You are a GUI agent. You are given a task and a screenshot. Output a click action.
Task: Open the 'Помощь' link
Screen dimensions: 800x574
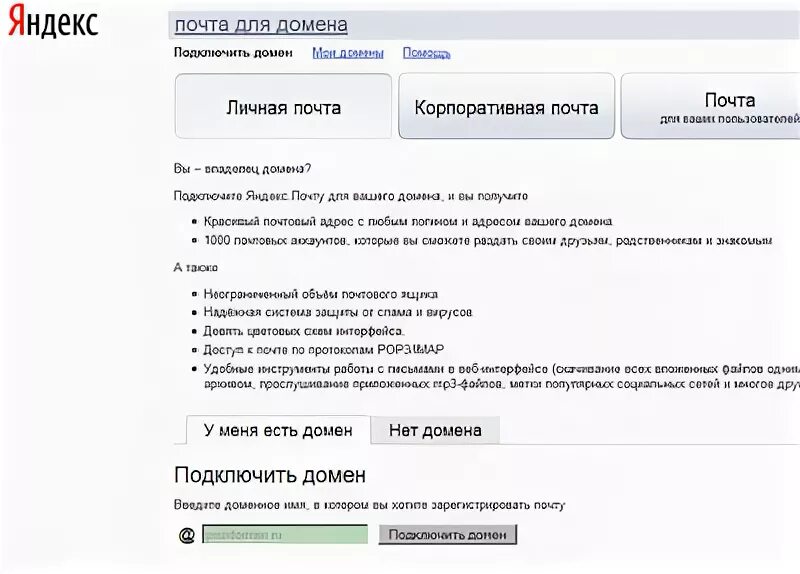tap(427, 53)
